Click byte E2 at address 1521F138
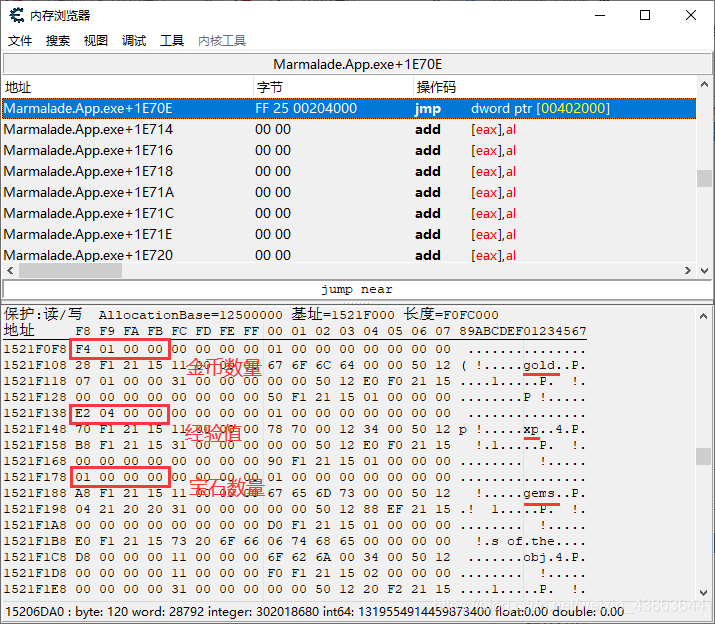 [x=83, y=413]
